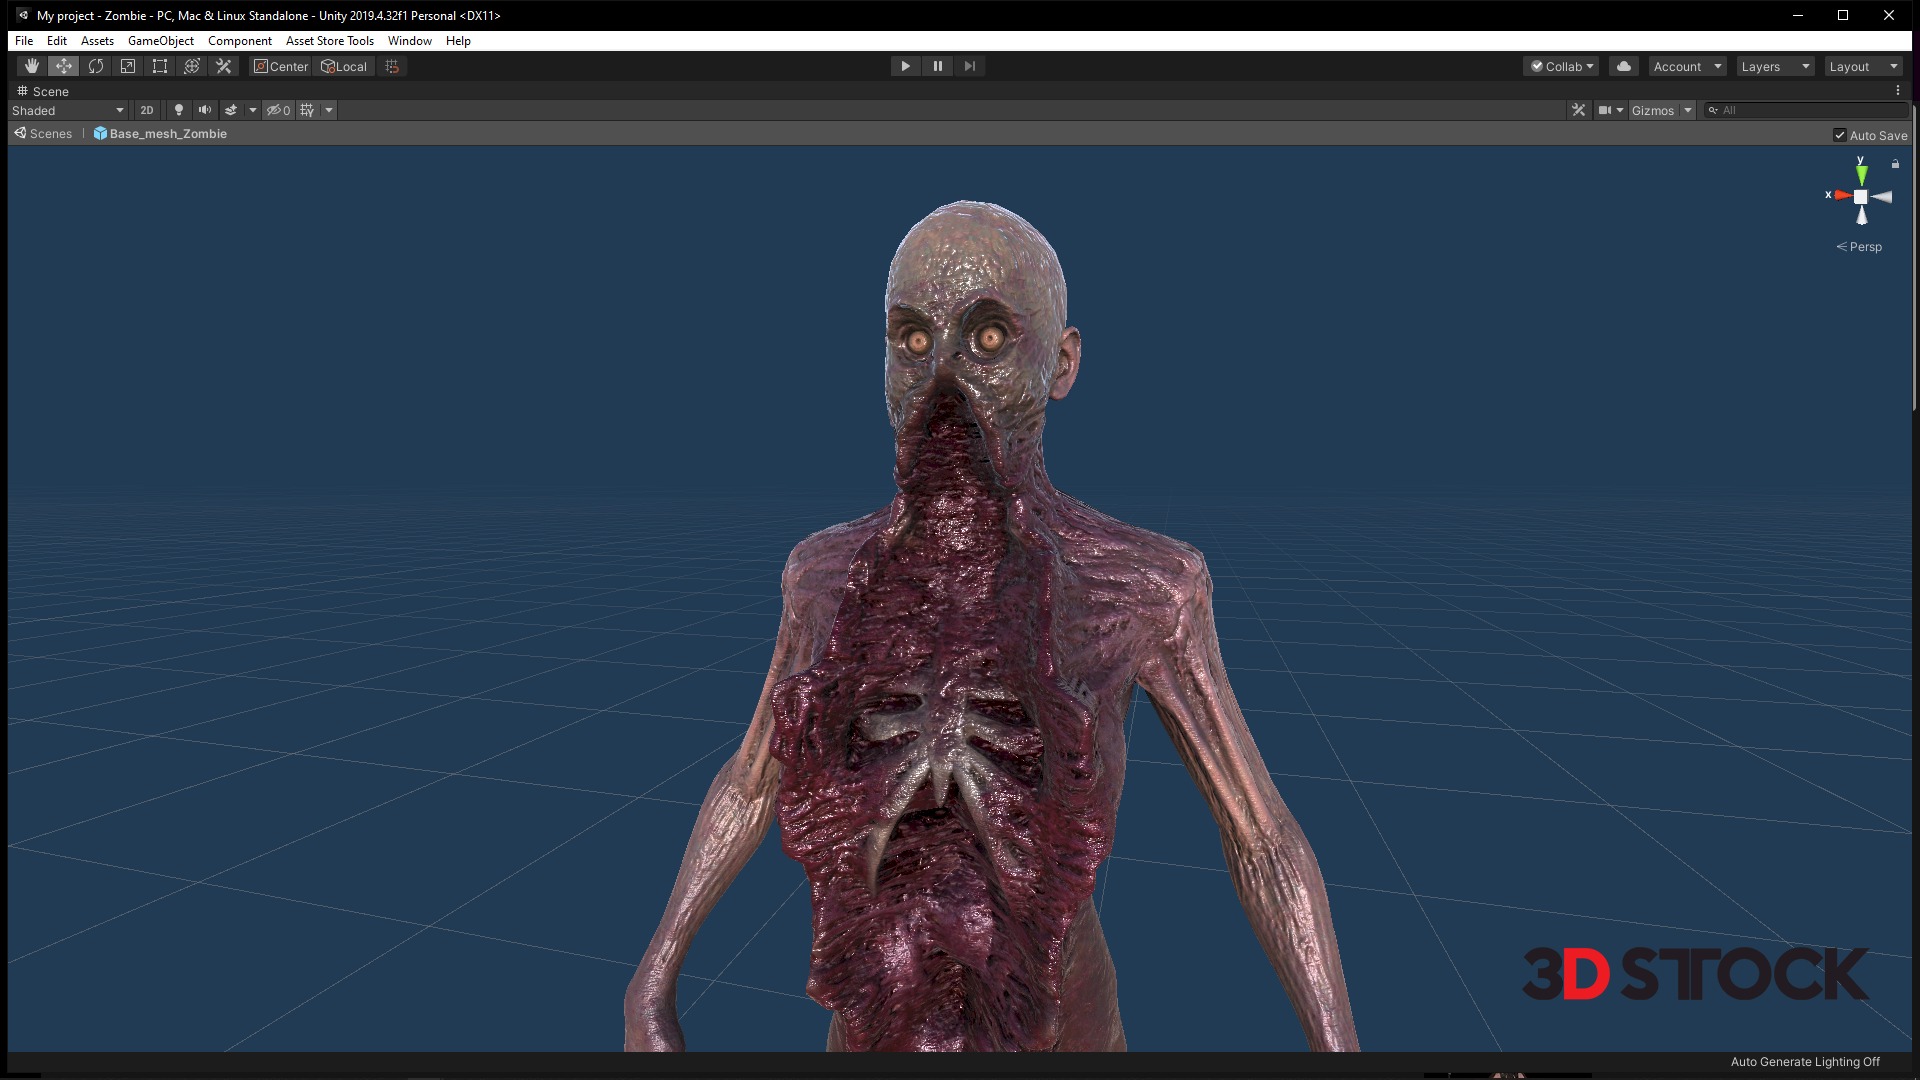Open the Gizmos dropdown arrow
Viewport: 1920px width, 1080px height.
pos(1688,110)
